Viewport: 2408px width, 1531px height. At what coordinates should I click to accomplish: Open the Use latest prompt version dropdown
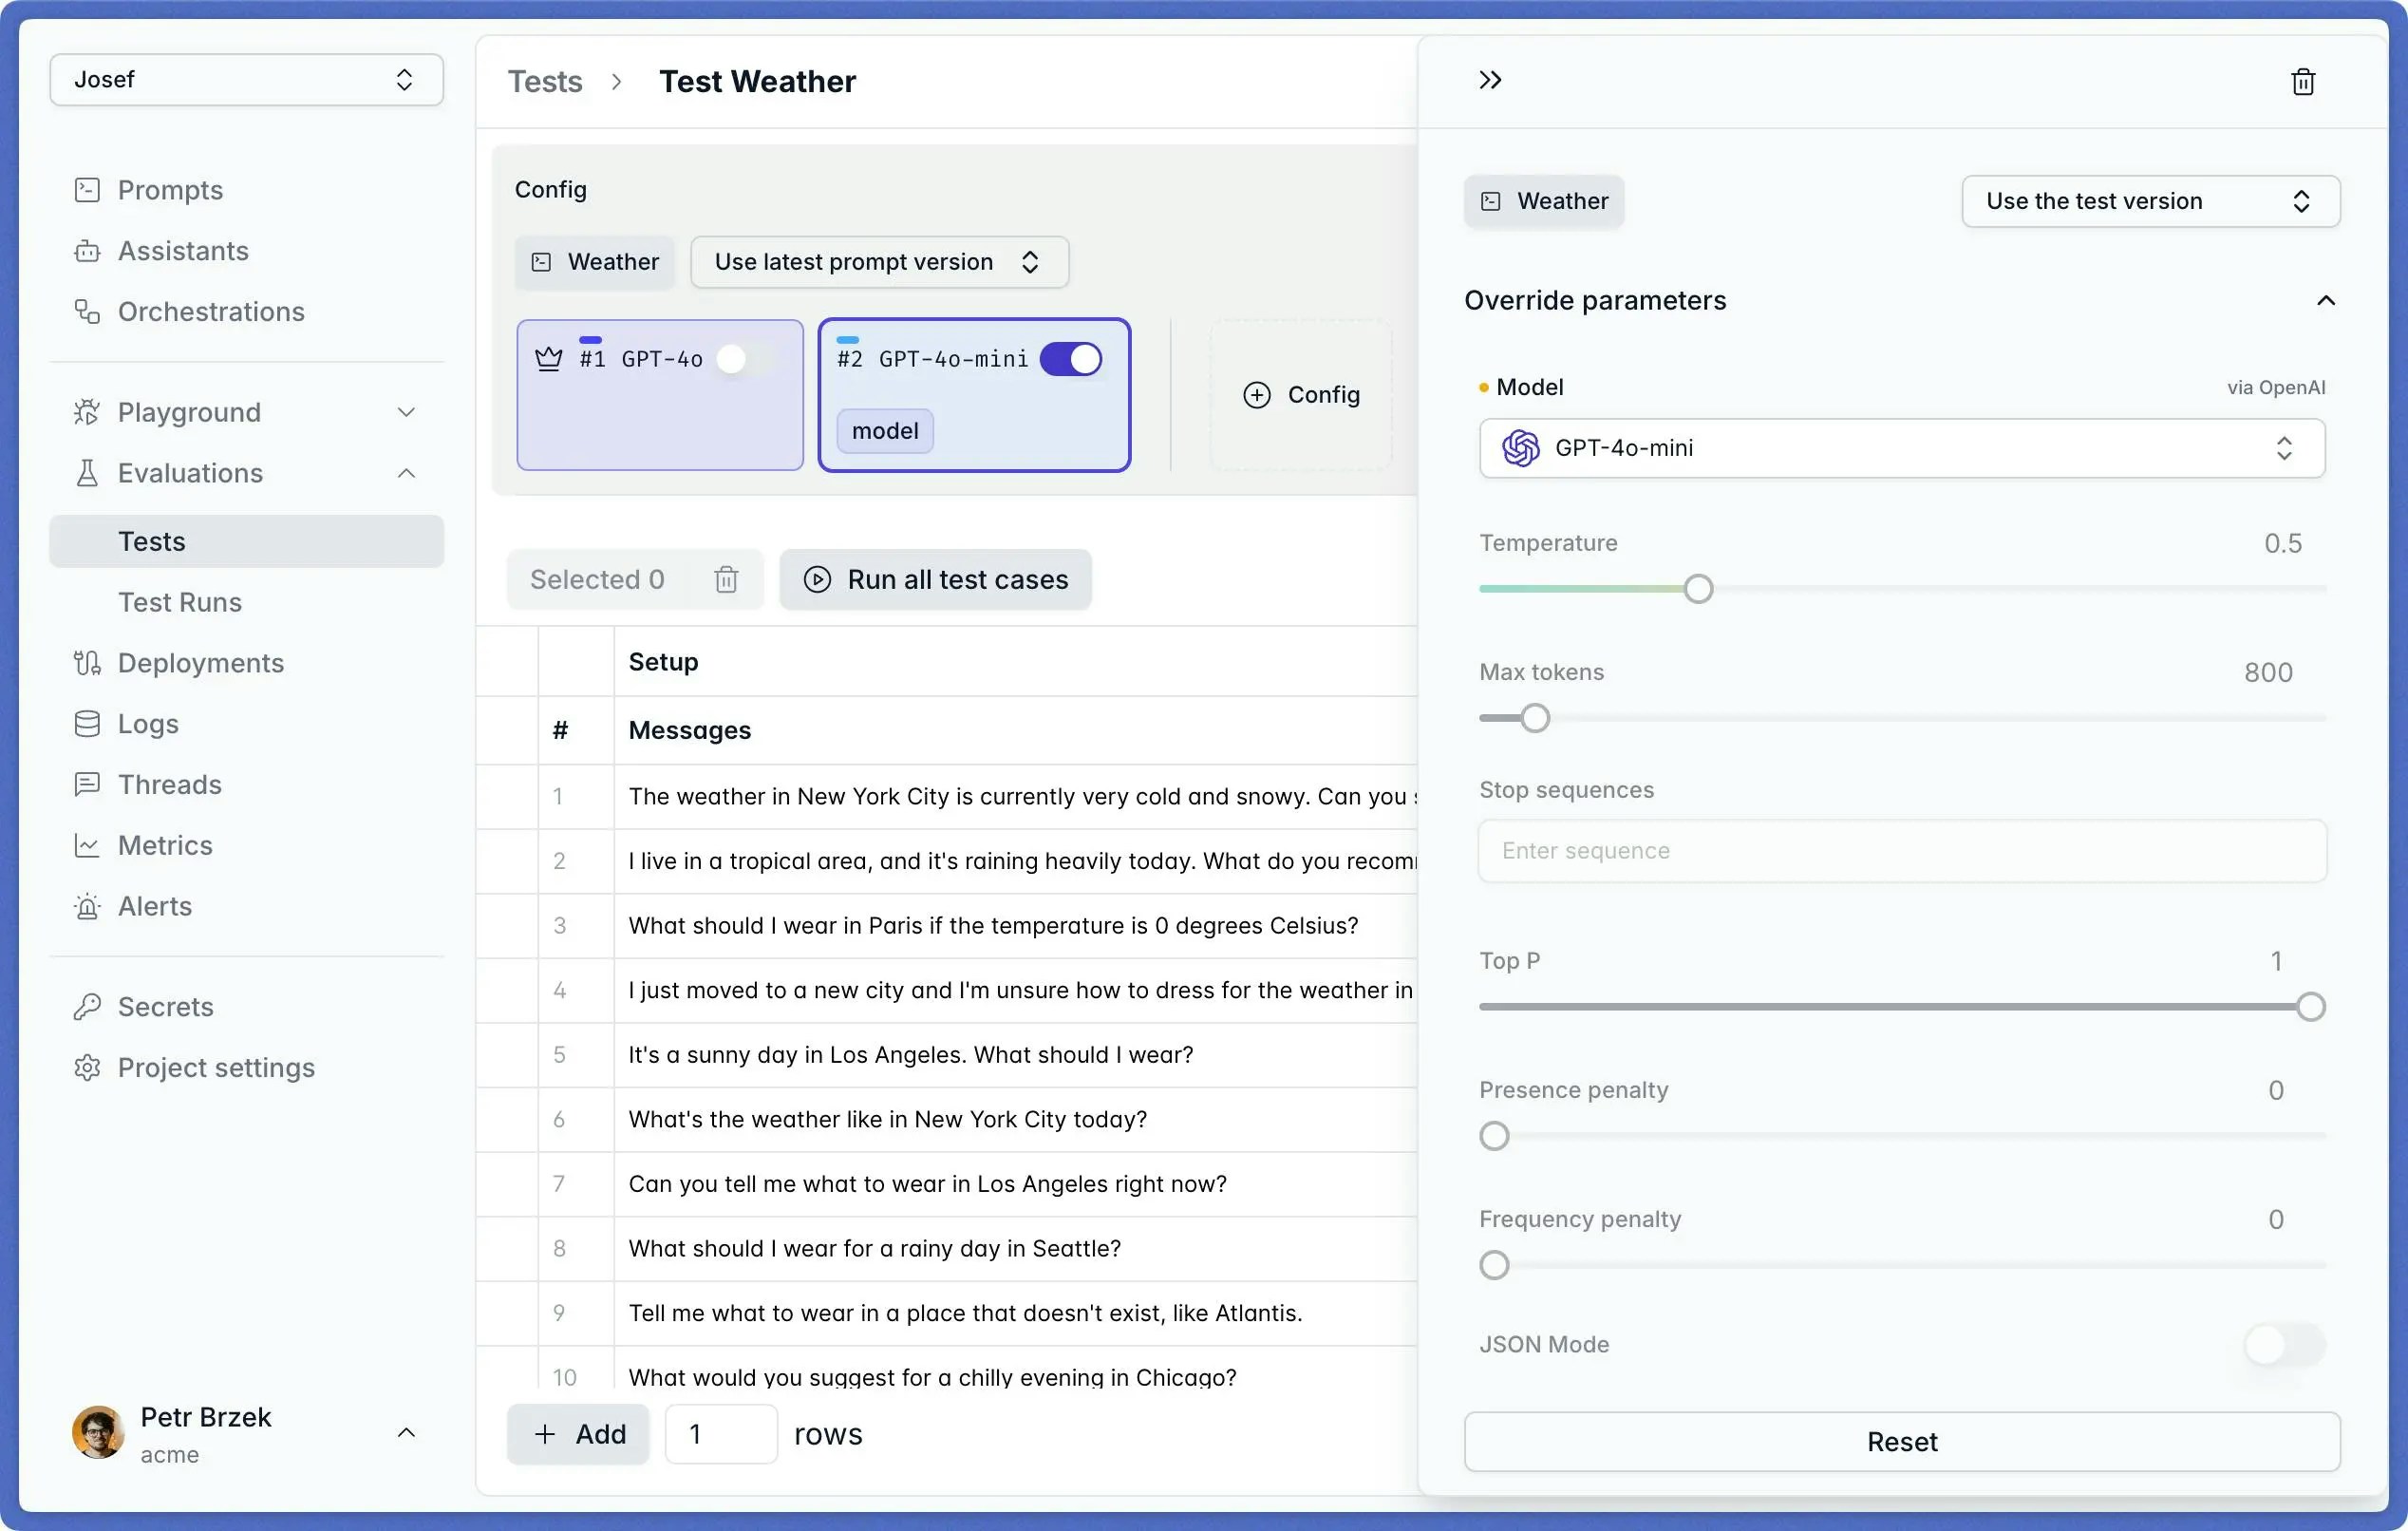[x=879, y=261]
